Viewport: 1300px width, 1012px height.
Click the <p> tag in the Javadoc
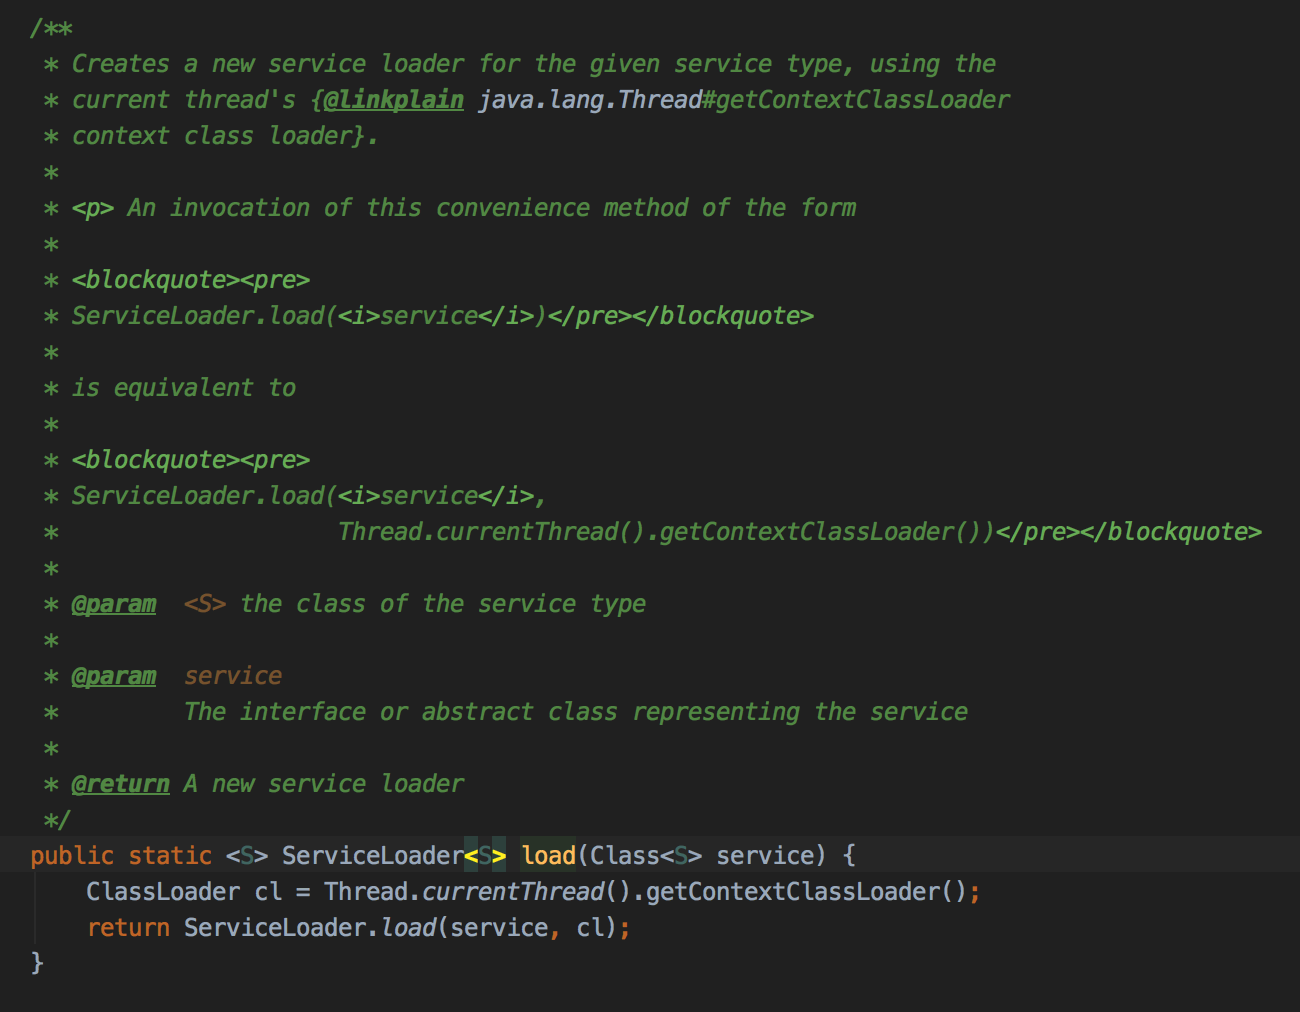point(92,208)
